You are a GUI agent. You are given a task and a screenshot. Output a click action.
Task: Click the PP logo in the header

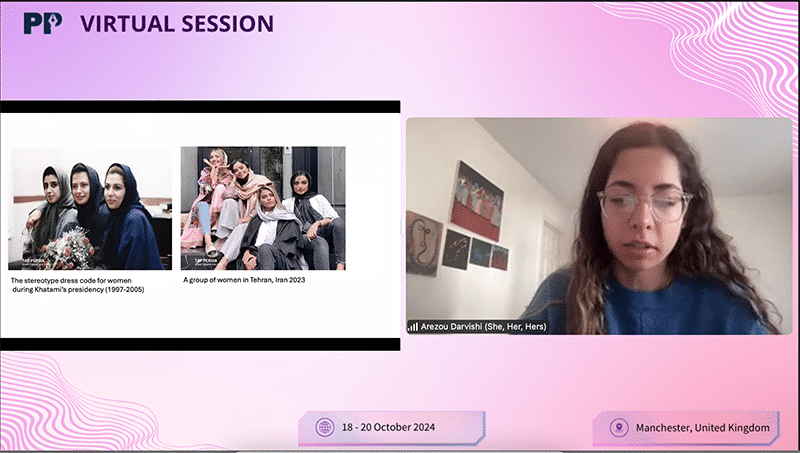(x=43, y=22)
